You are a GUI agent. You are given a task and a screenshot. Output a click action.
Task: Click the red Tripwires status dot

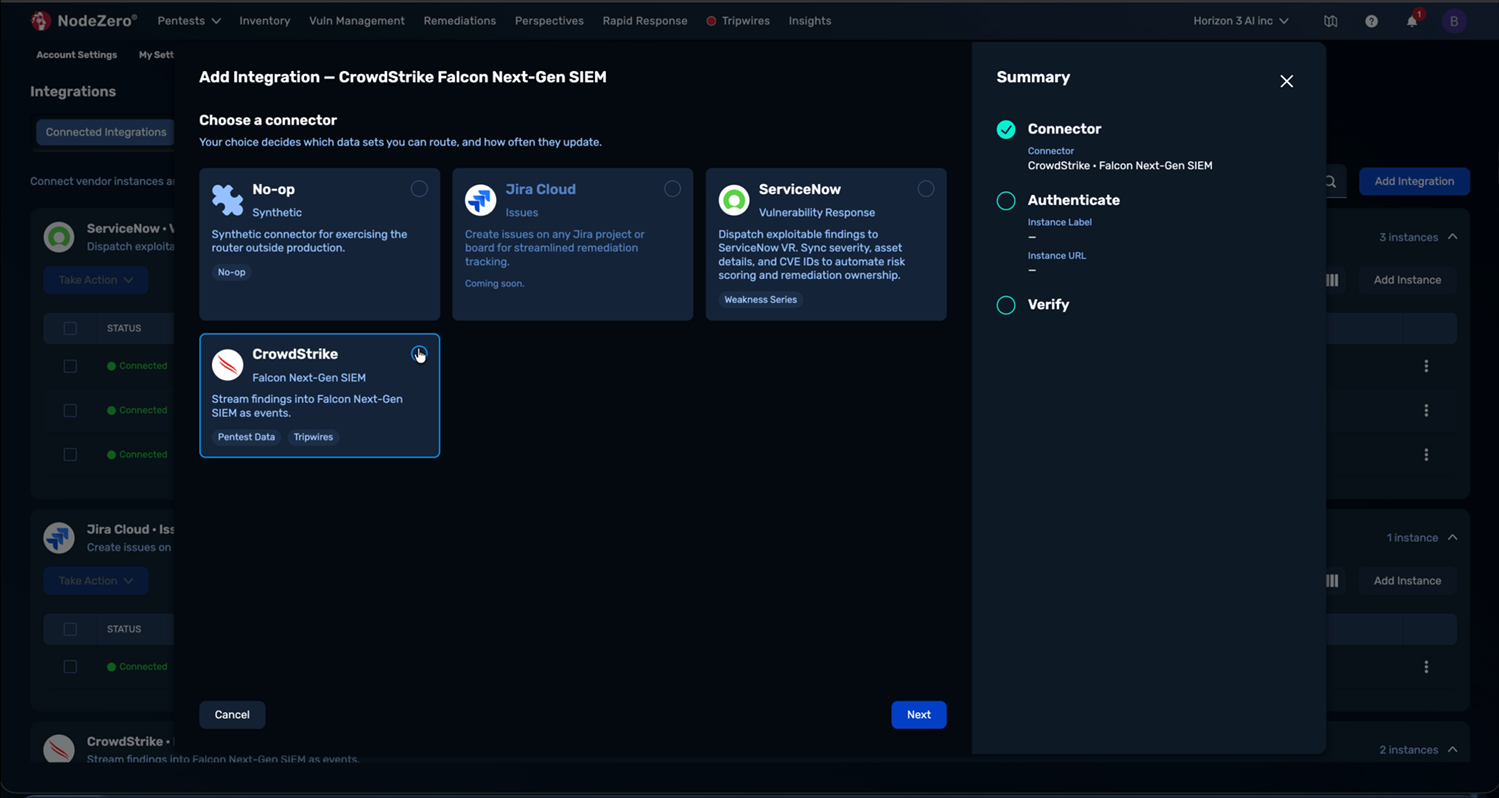(711, 21)
